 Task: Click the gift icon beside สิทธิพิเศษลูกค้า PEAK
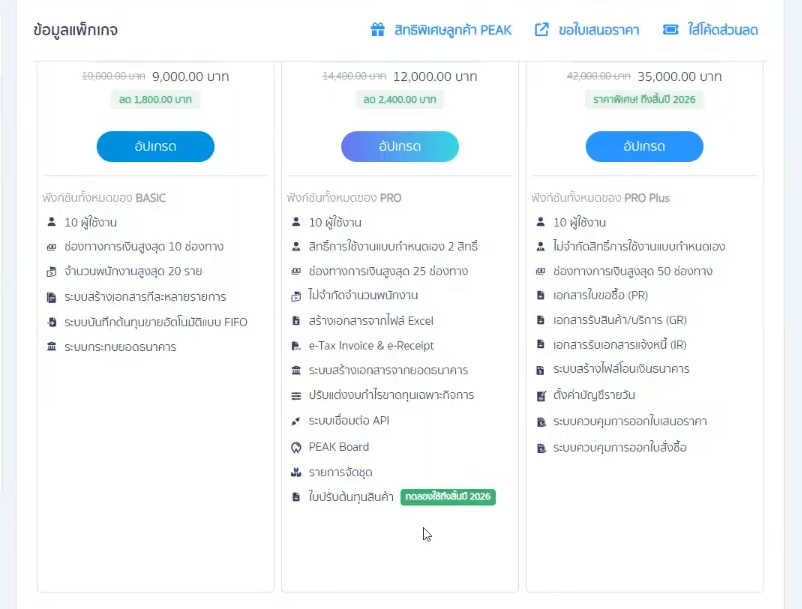pos(377,30)
